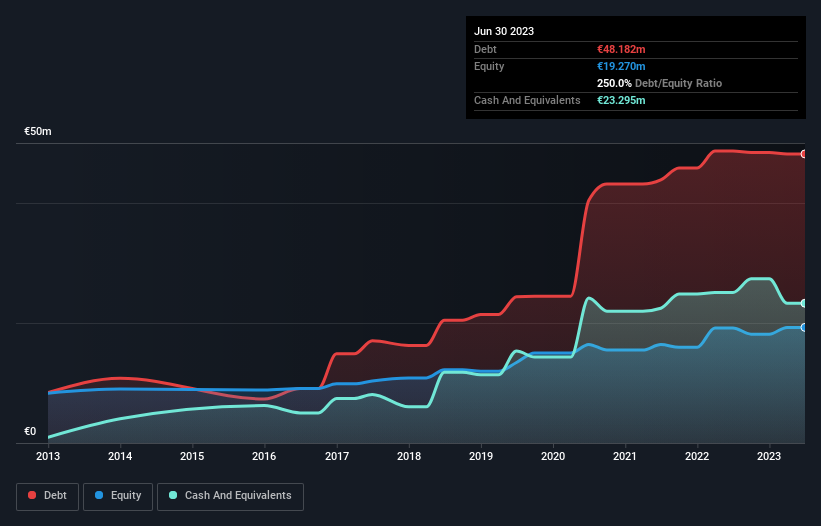Click the blue Equity legend dot

click(x=98, y=495)
